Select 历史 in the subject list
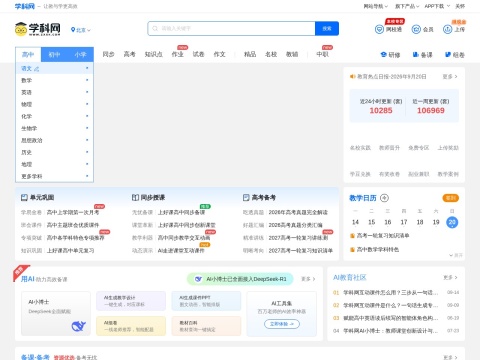The image size is (480, 360). click(26, 152)
